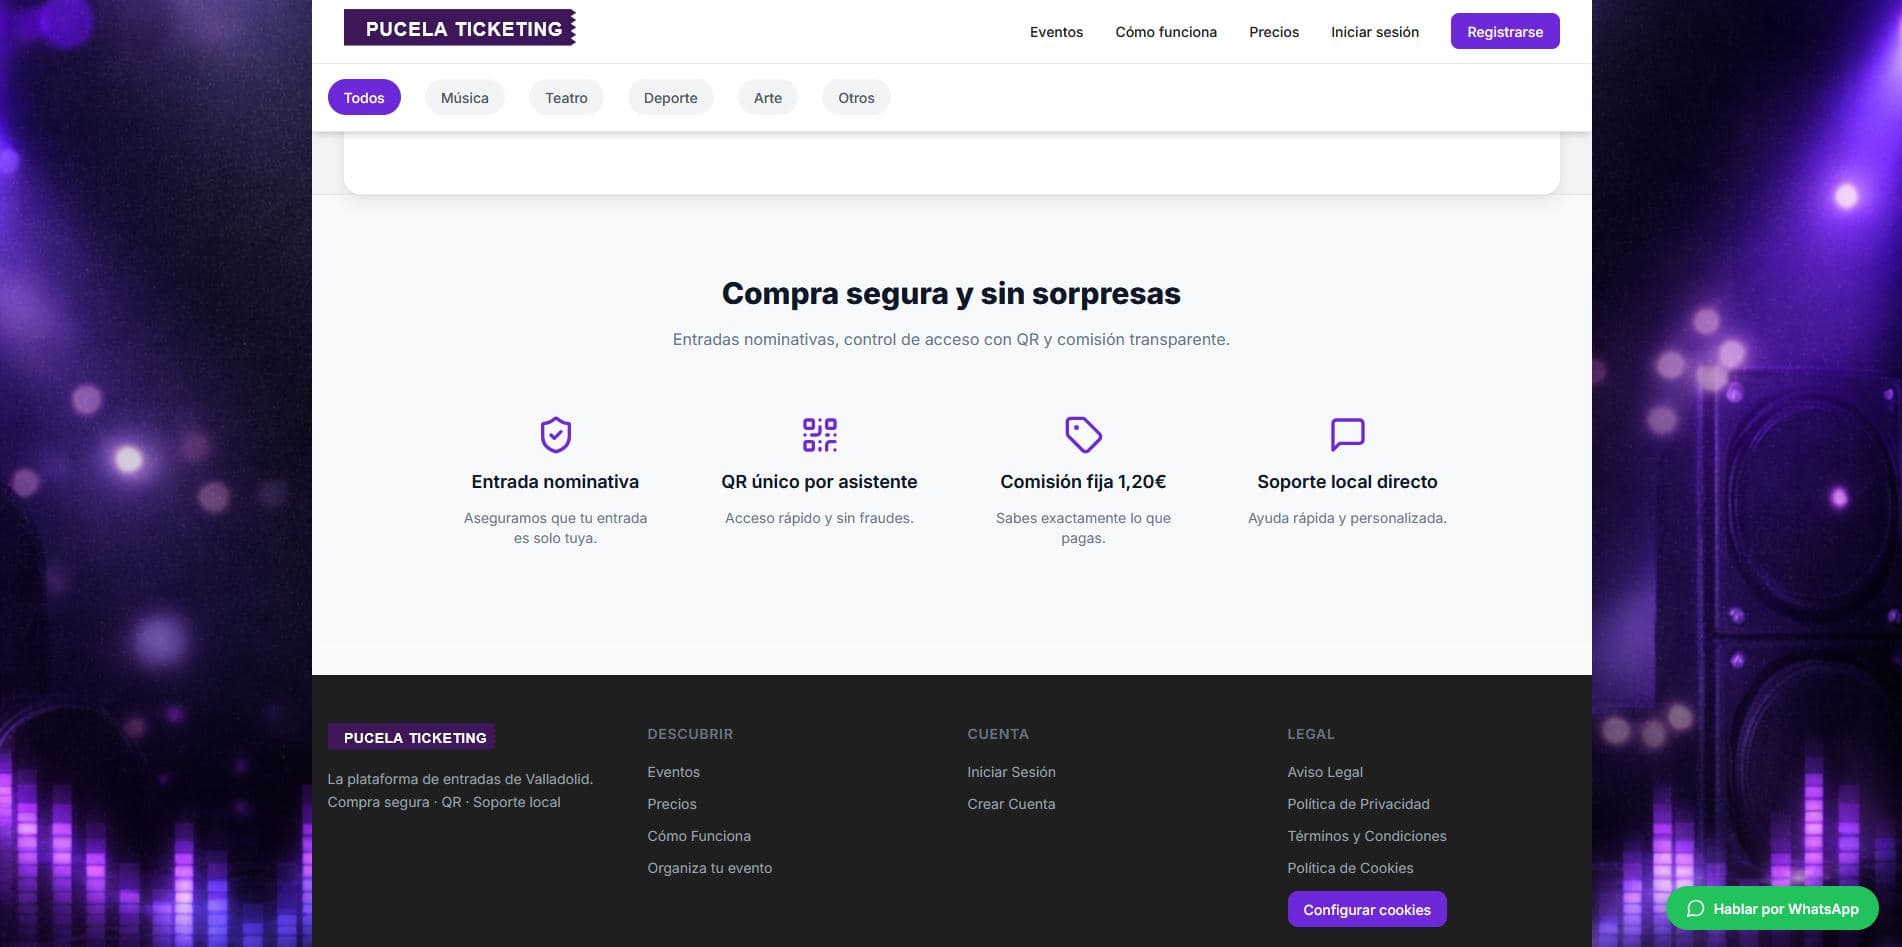Click the Pucela Ticketing header logo
Image resolution: width=1902 pixels, height=947 pixels.
tap(460, 28)
